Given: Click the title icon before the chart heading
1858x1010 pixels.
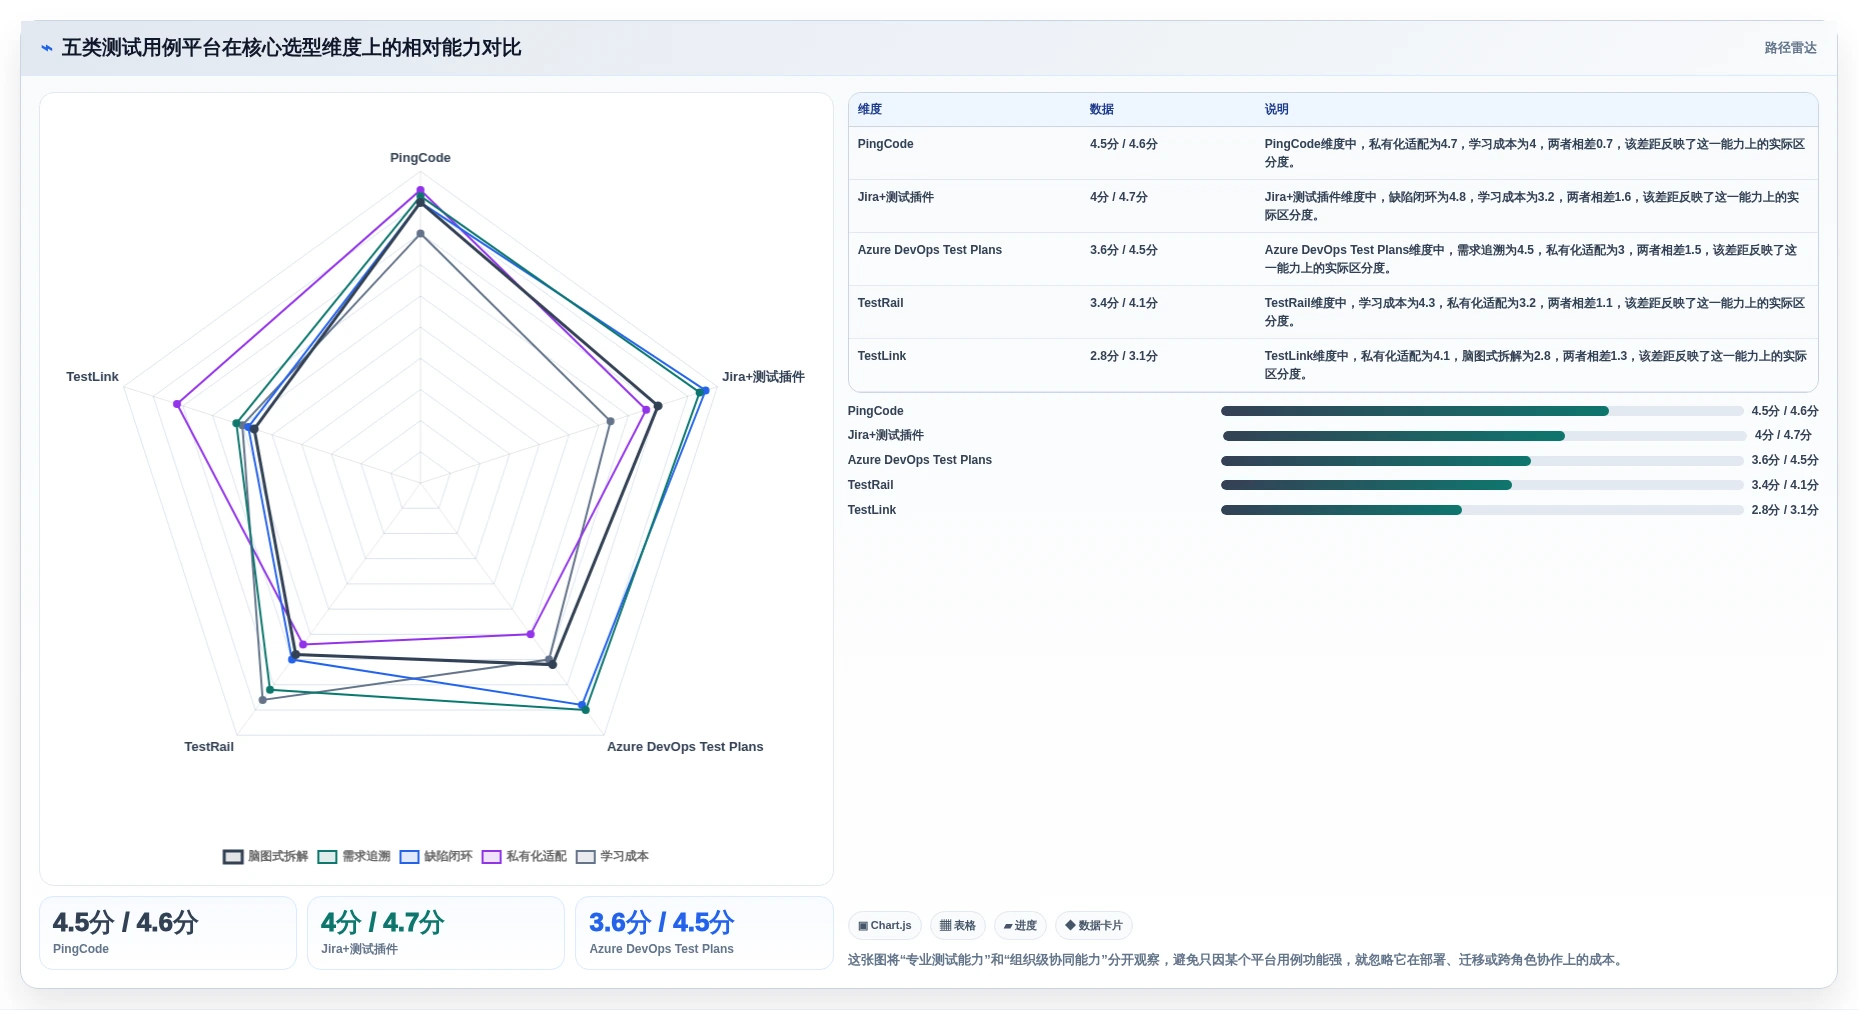Looking at the screenshot, I should click(46, 48).
